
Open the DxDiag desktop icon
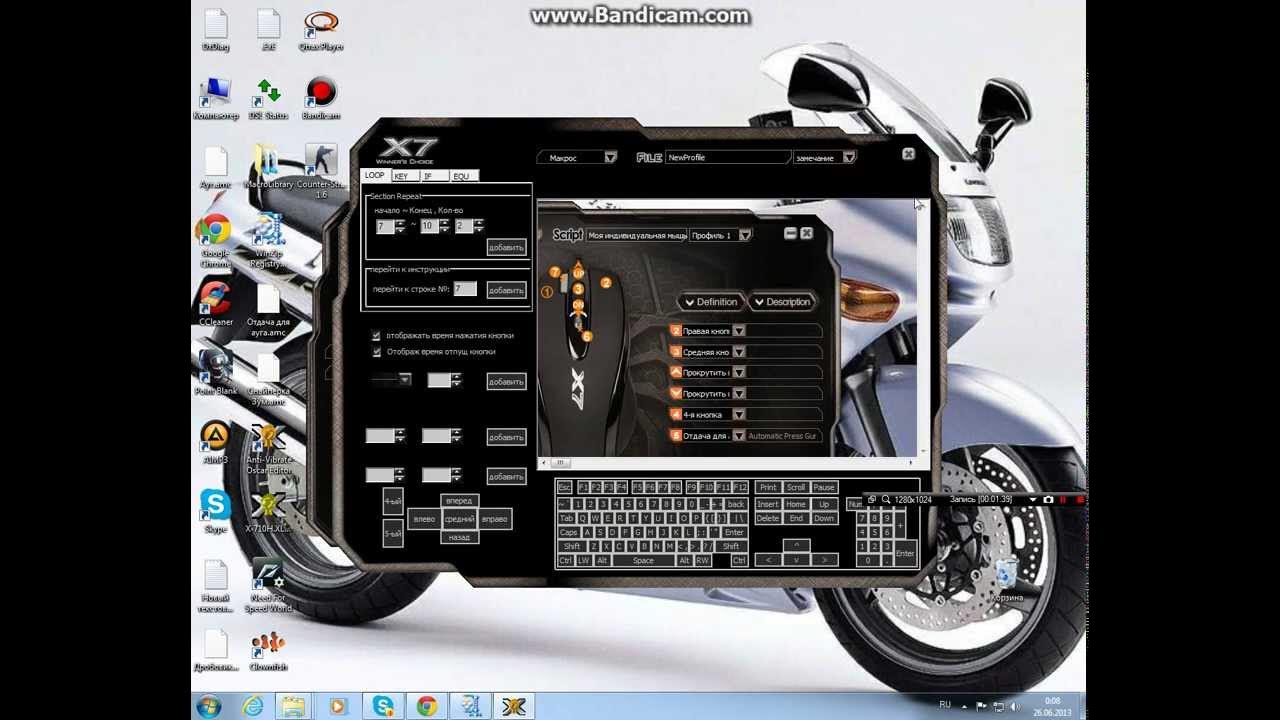click(x=215, y=30)
